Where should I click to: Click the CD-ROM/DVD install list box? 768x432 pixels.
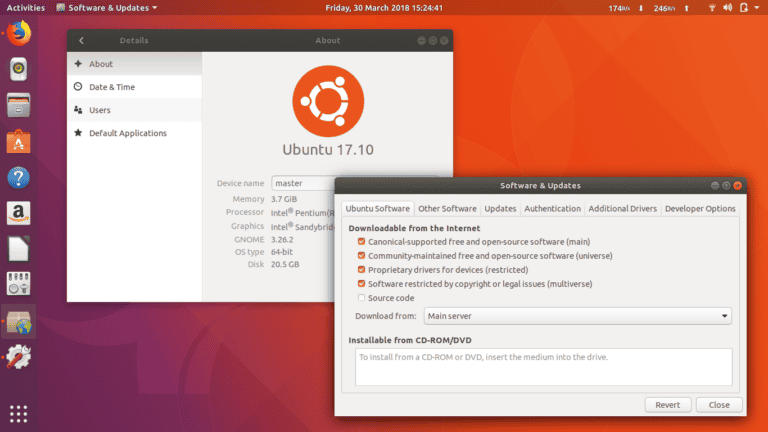point(544,367)
